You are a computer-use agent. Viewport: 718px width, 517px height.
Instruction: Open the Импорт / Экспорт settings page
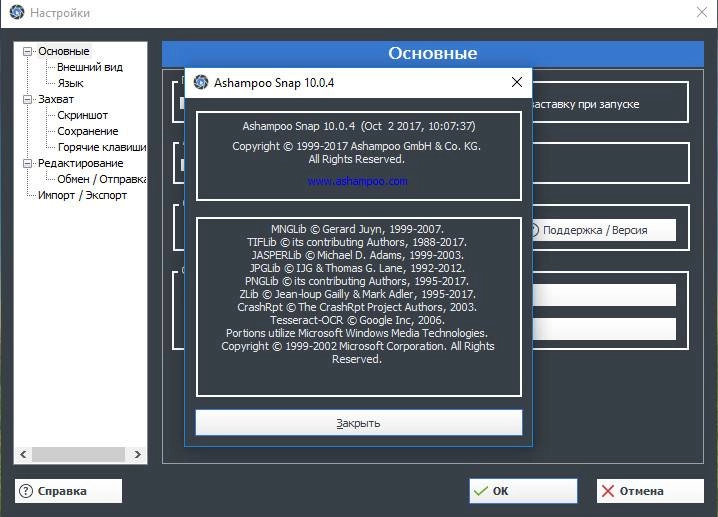(x=82, y=195)
